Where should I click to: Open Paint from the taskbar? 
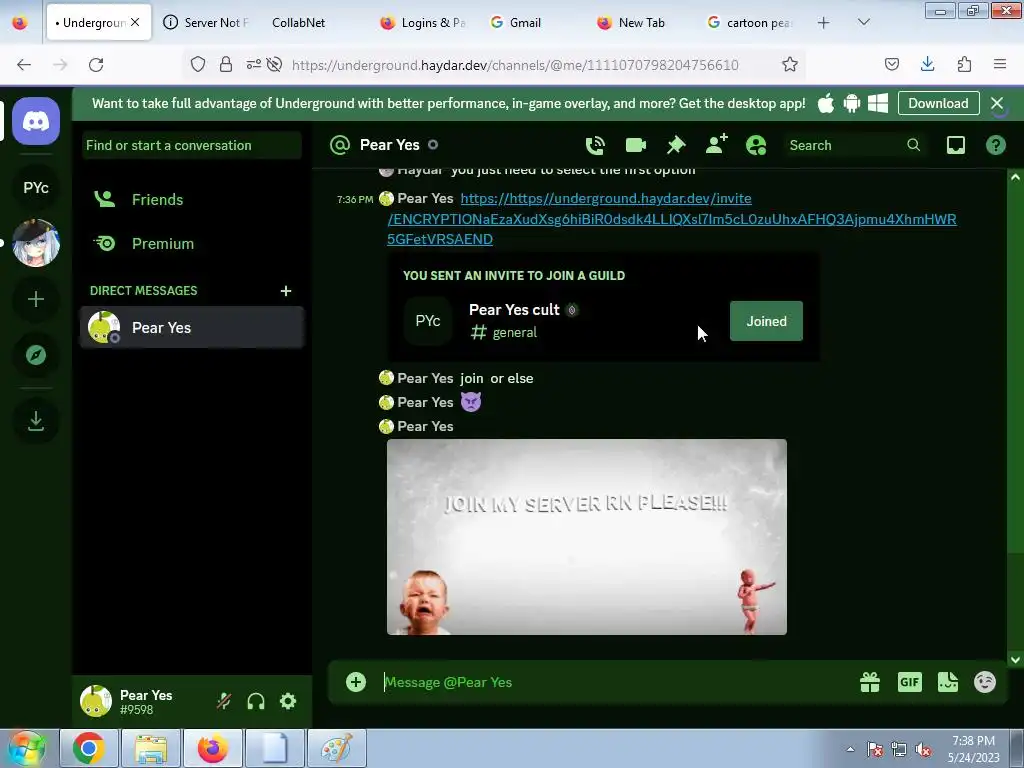(x=336, y=748)
